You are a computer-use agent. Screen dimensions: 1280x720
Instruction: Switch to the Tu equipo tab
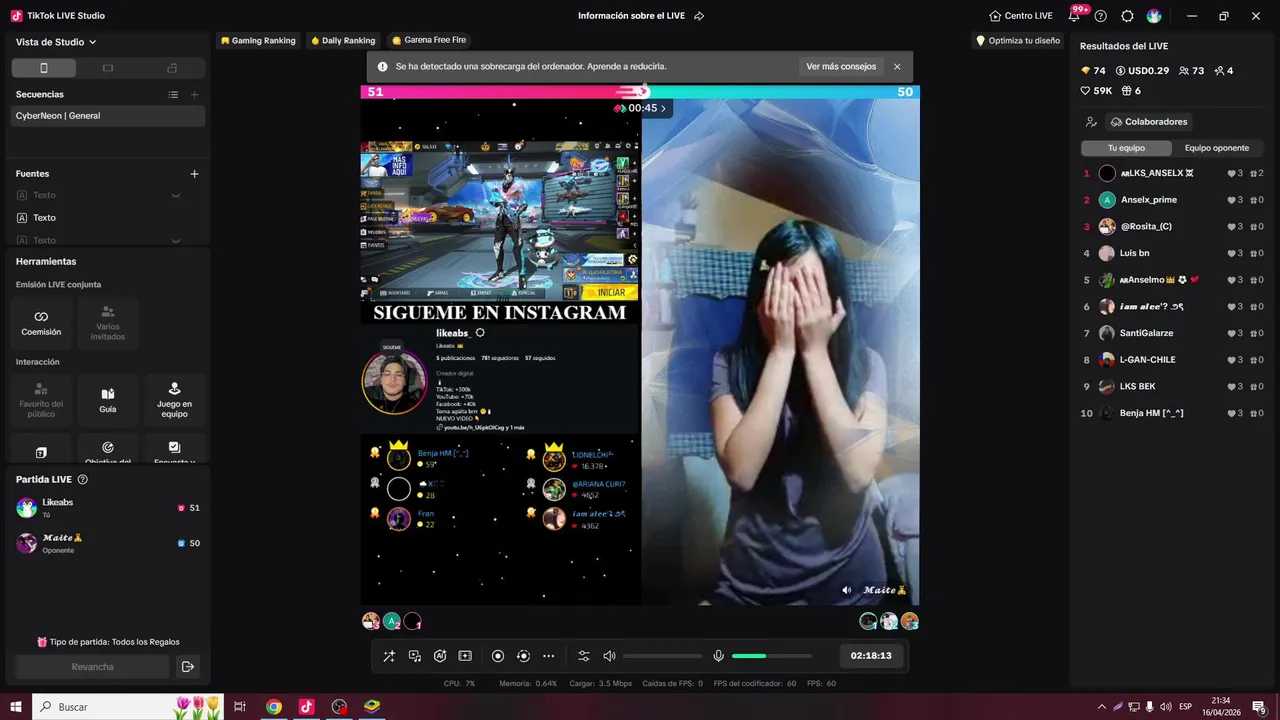tap(1126, 148)
